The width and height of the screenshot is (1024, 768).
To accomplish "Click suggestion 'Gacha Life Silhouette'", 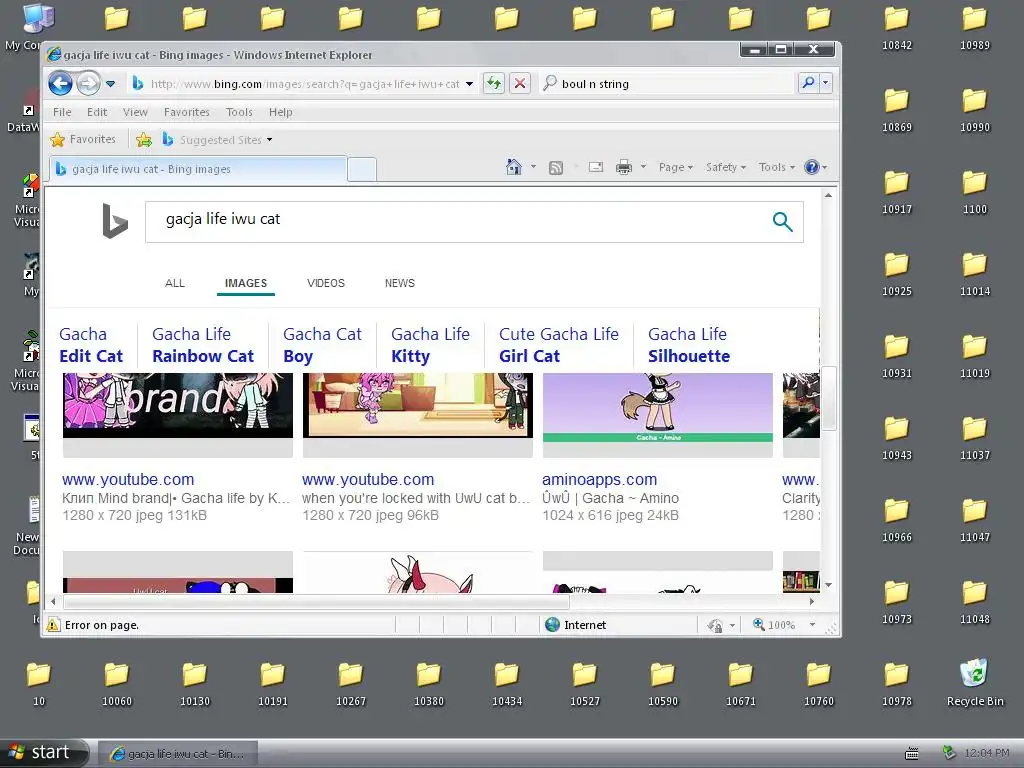I will (x=689, y=345).
